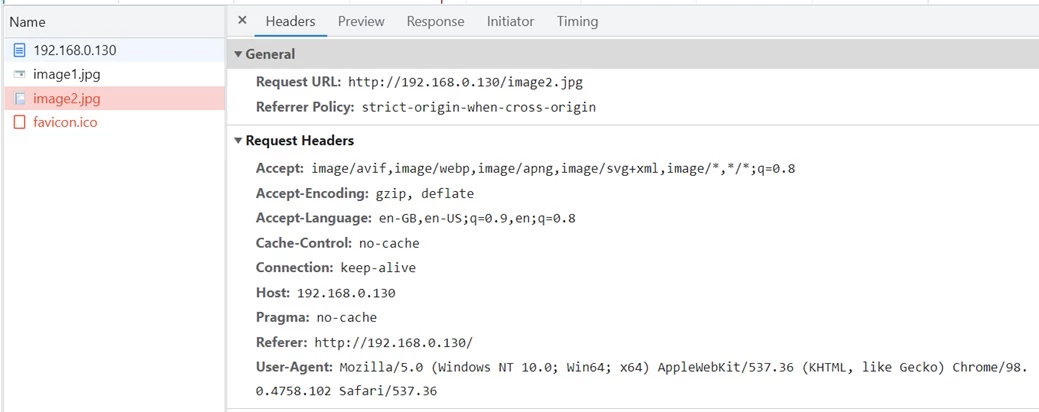Click the favicon.ico file icon
Screen dimensions: 1039x412
point(20,123)
